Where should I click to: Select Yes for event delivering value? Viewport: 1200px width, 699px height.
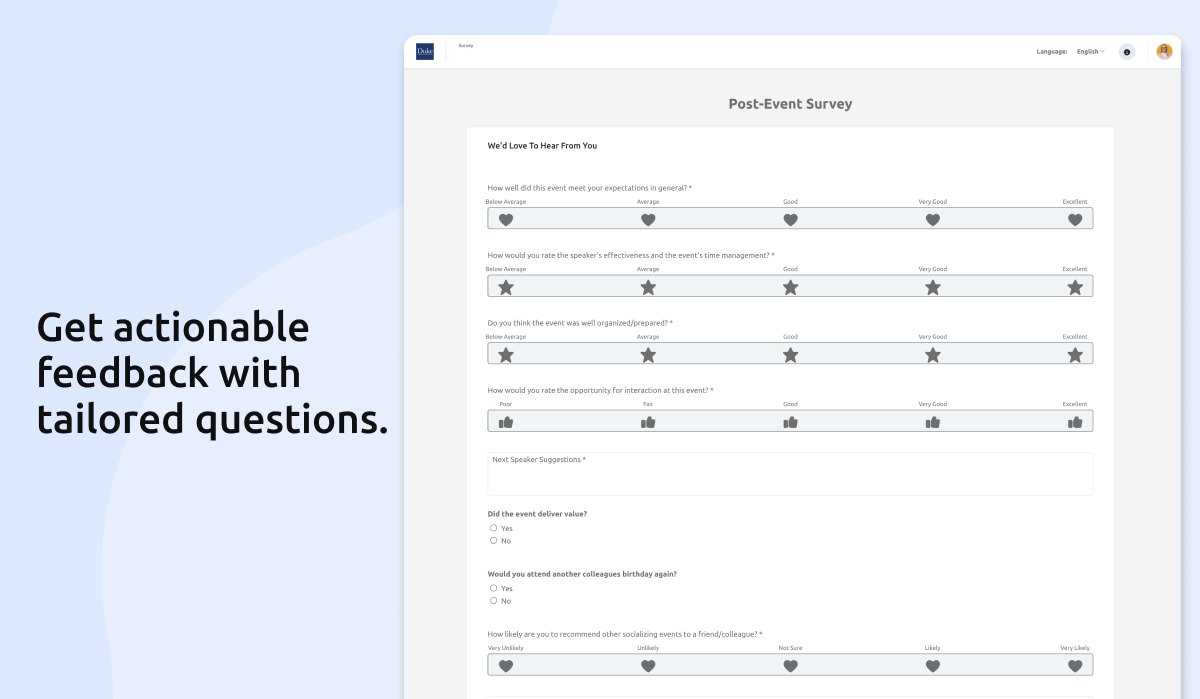point(494,528)
